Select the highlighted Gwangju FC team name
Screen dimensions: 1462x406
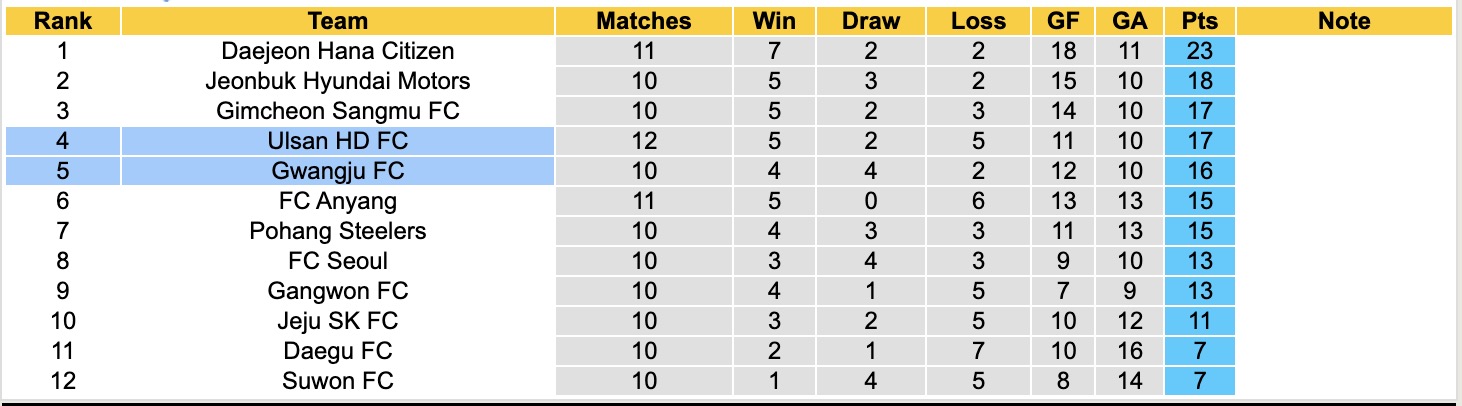pos(338,171)
